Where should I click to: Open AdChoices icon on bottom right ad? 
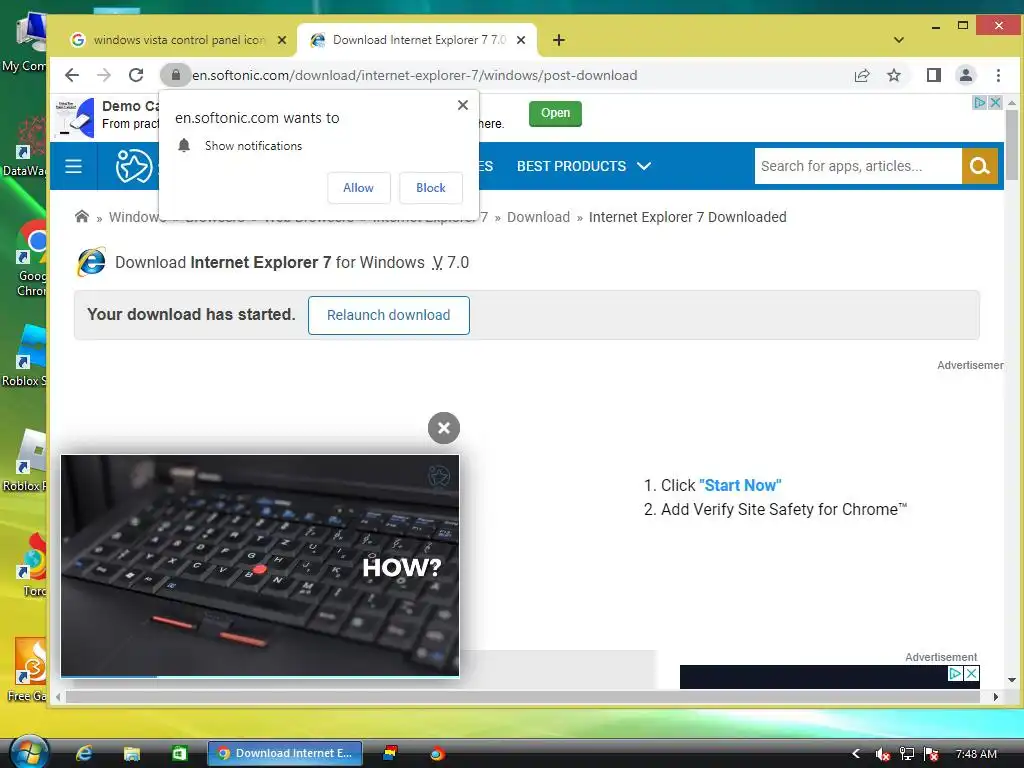click(955, 673)
